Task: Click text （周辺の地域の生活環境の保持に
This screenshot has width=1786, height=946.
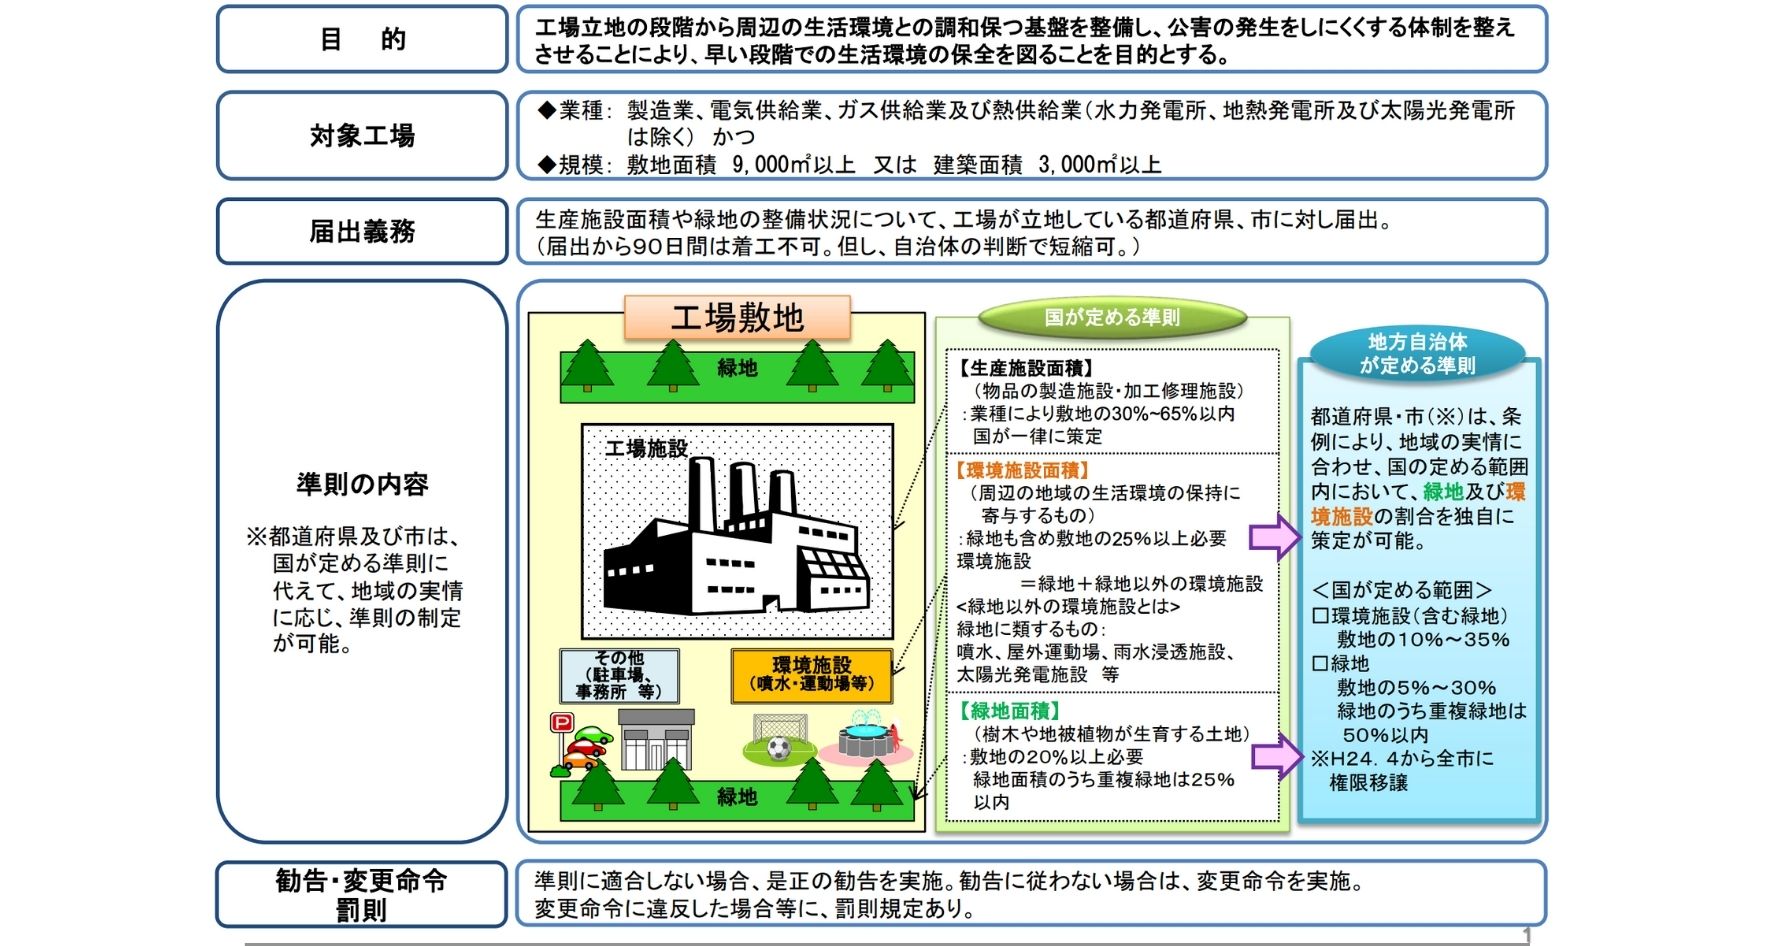Action: coord(1103,493)
